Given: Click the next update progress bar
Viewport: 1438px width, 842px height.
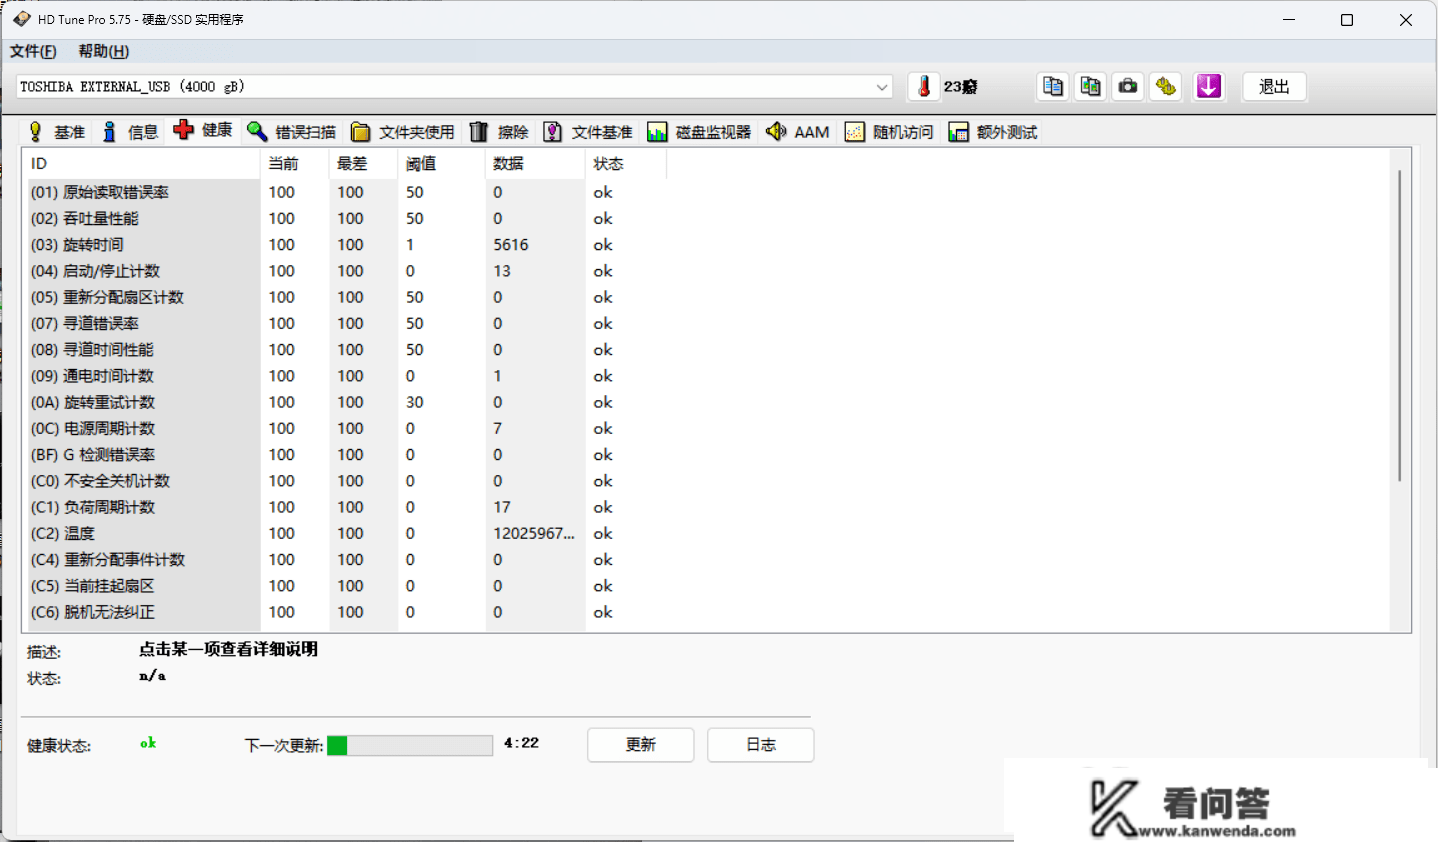Looking at the screenshot, I should (410, 746).
